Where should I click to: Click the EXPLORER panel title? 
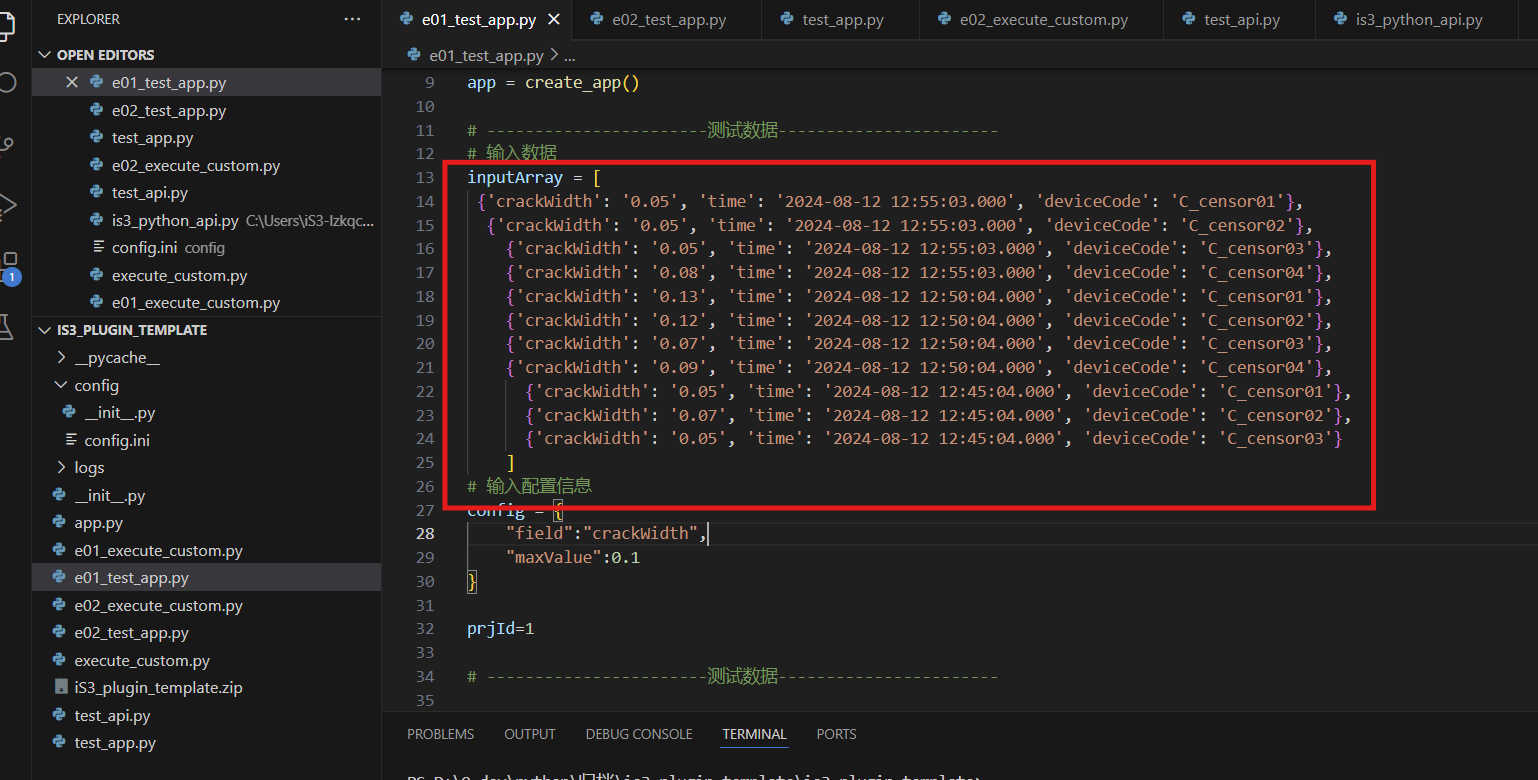pyautogui.click(x=88, y=19)
